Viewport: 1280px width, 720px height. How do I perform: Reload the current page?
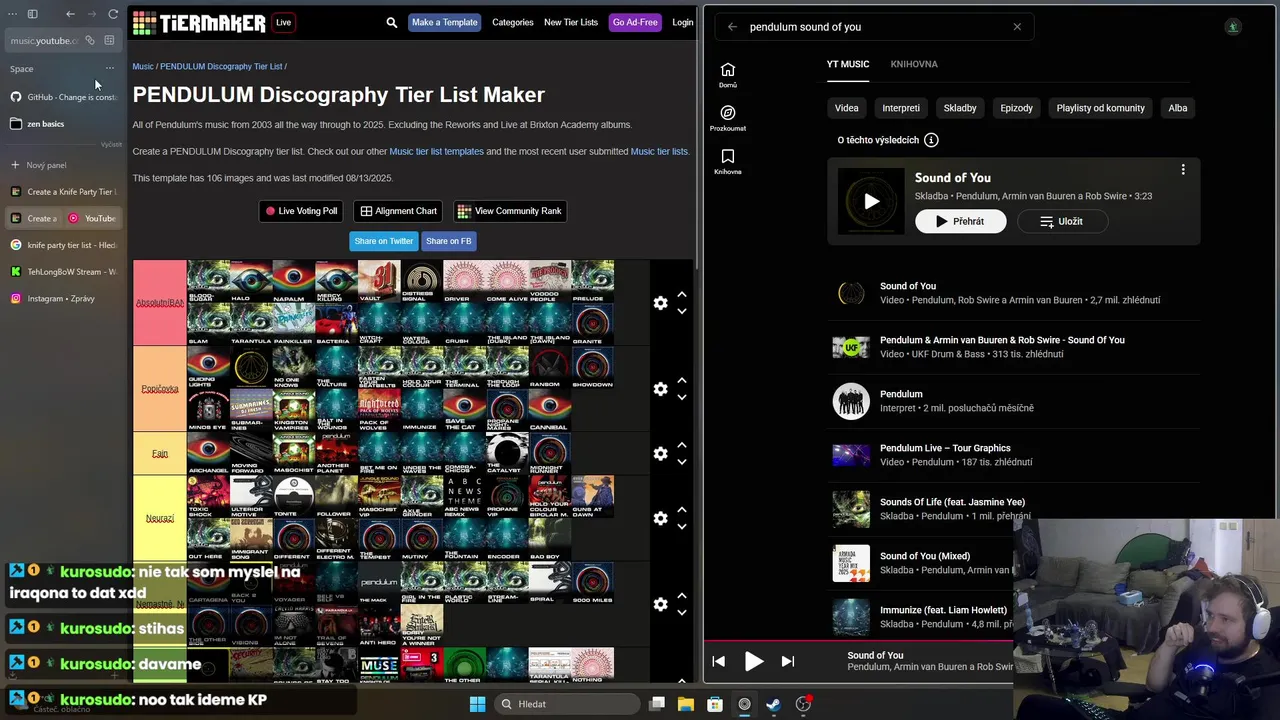tap(113, 14)
